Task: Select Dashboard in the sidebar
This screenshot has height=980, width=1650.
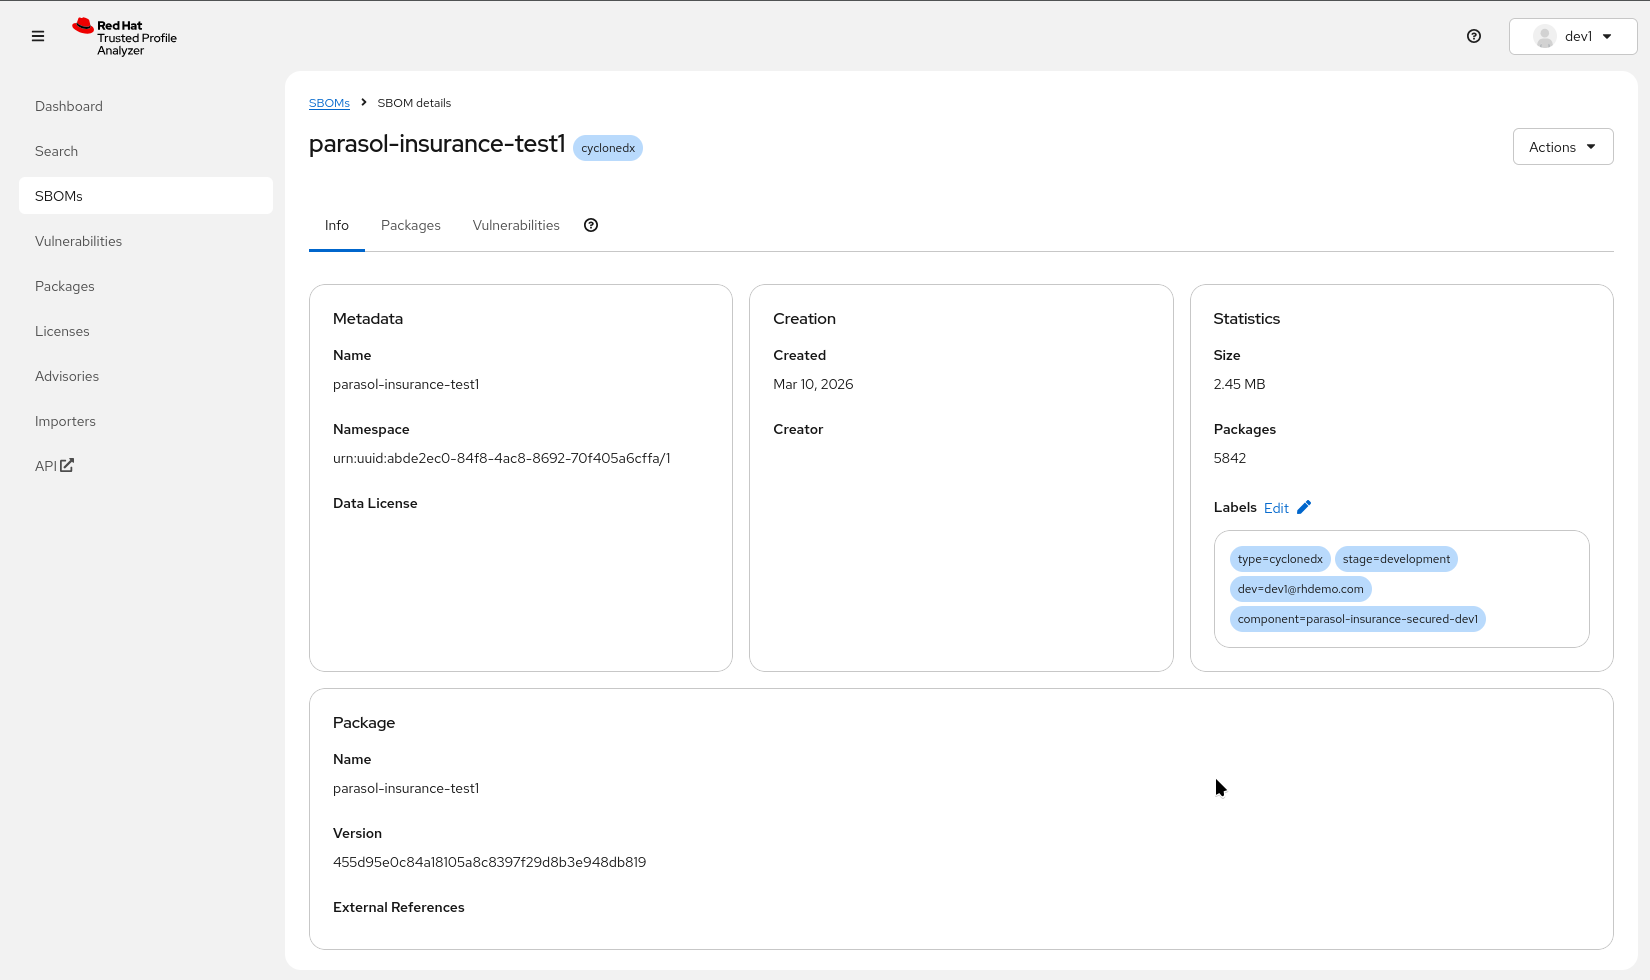Action: click(68, 106)
